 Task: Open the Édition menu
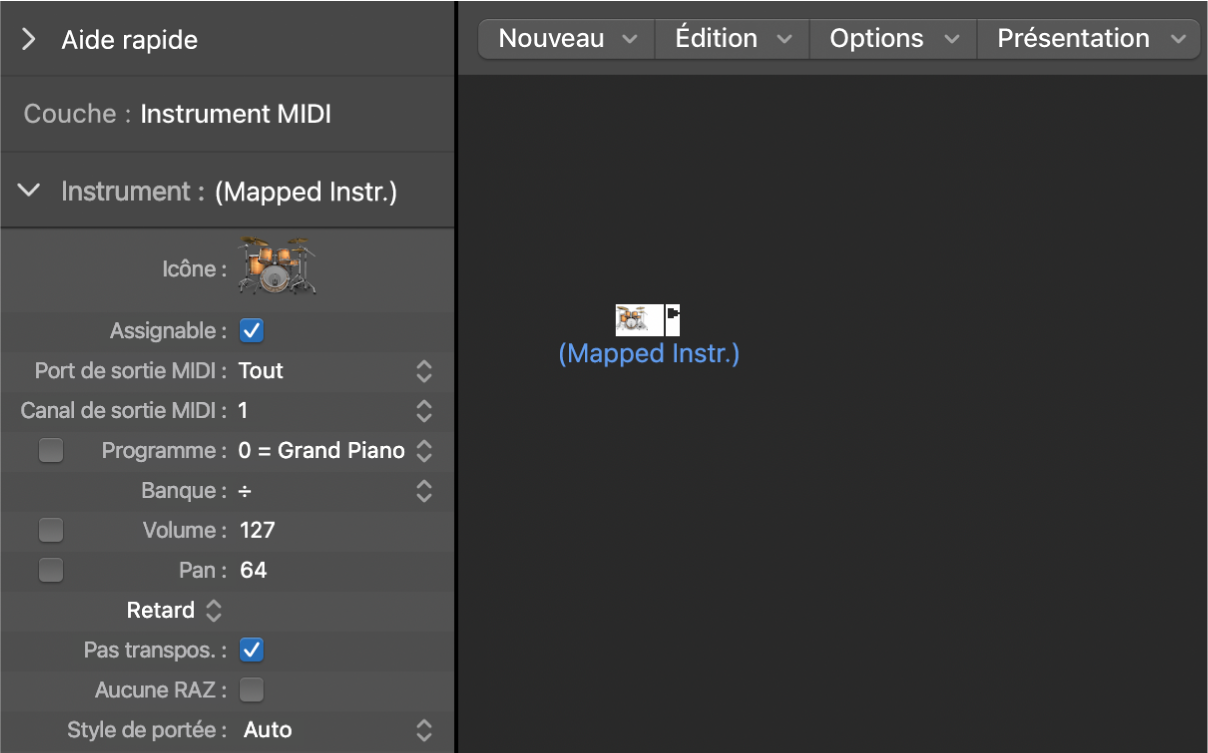[x=733, y=39]
